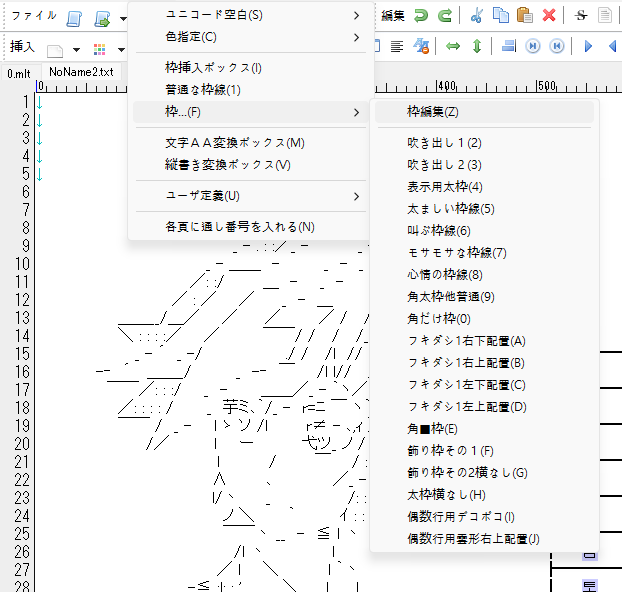The height and width of the screenshot is (592, 622).
Task: Expand the 色指定(C) submenu
Action: tap(250, 37)
